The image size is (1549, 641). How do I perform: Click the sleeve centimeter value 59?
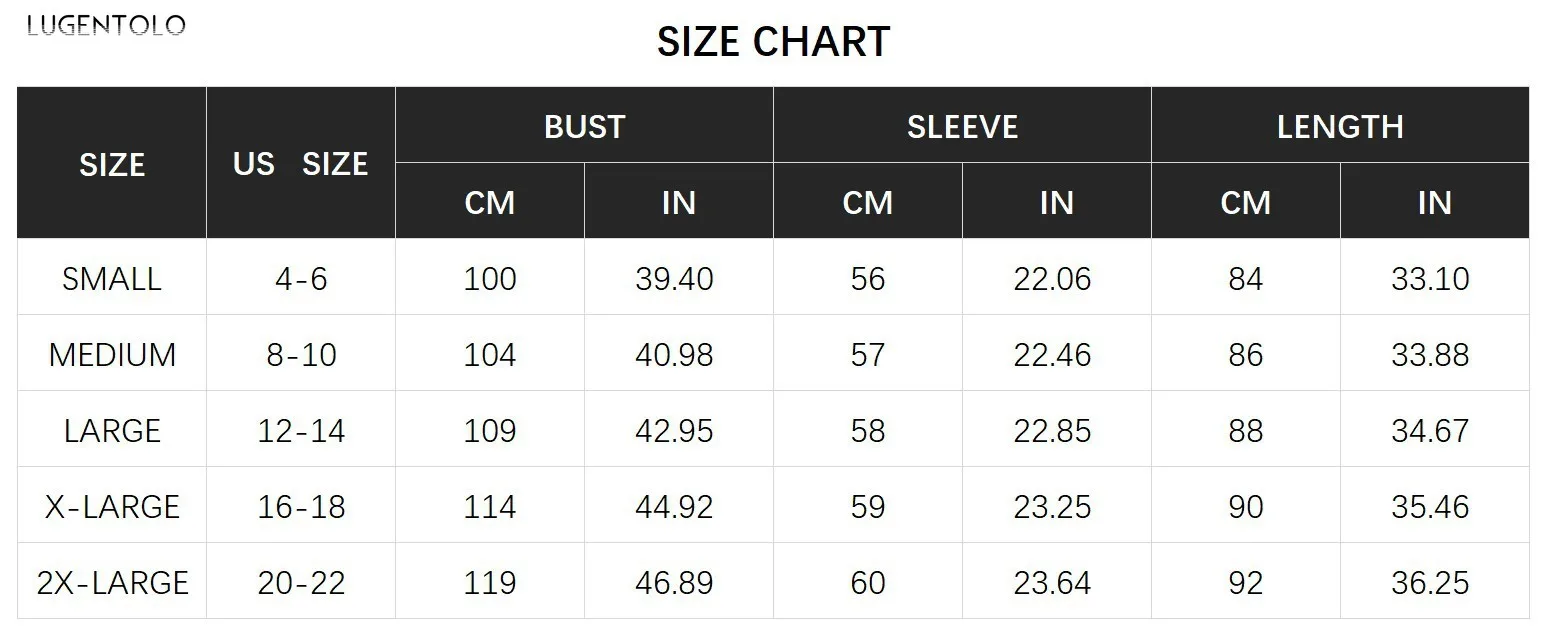(868, 507)
